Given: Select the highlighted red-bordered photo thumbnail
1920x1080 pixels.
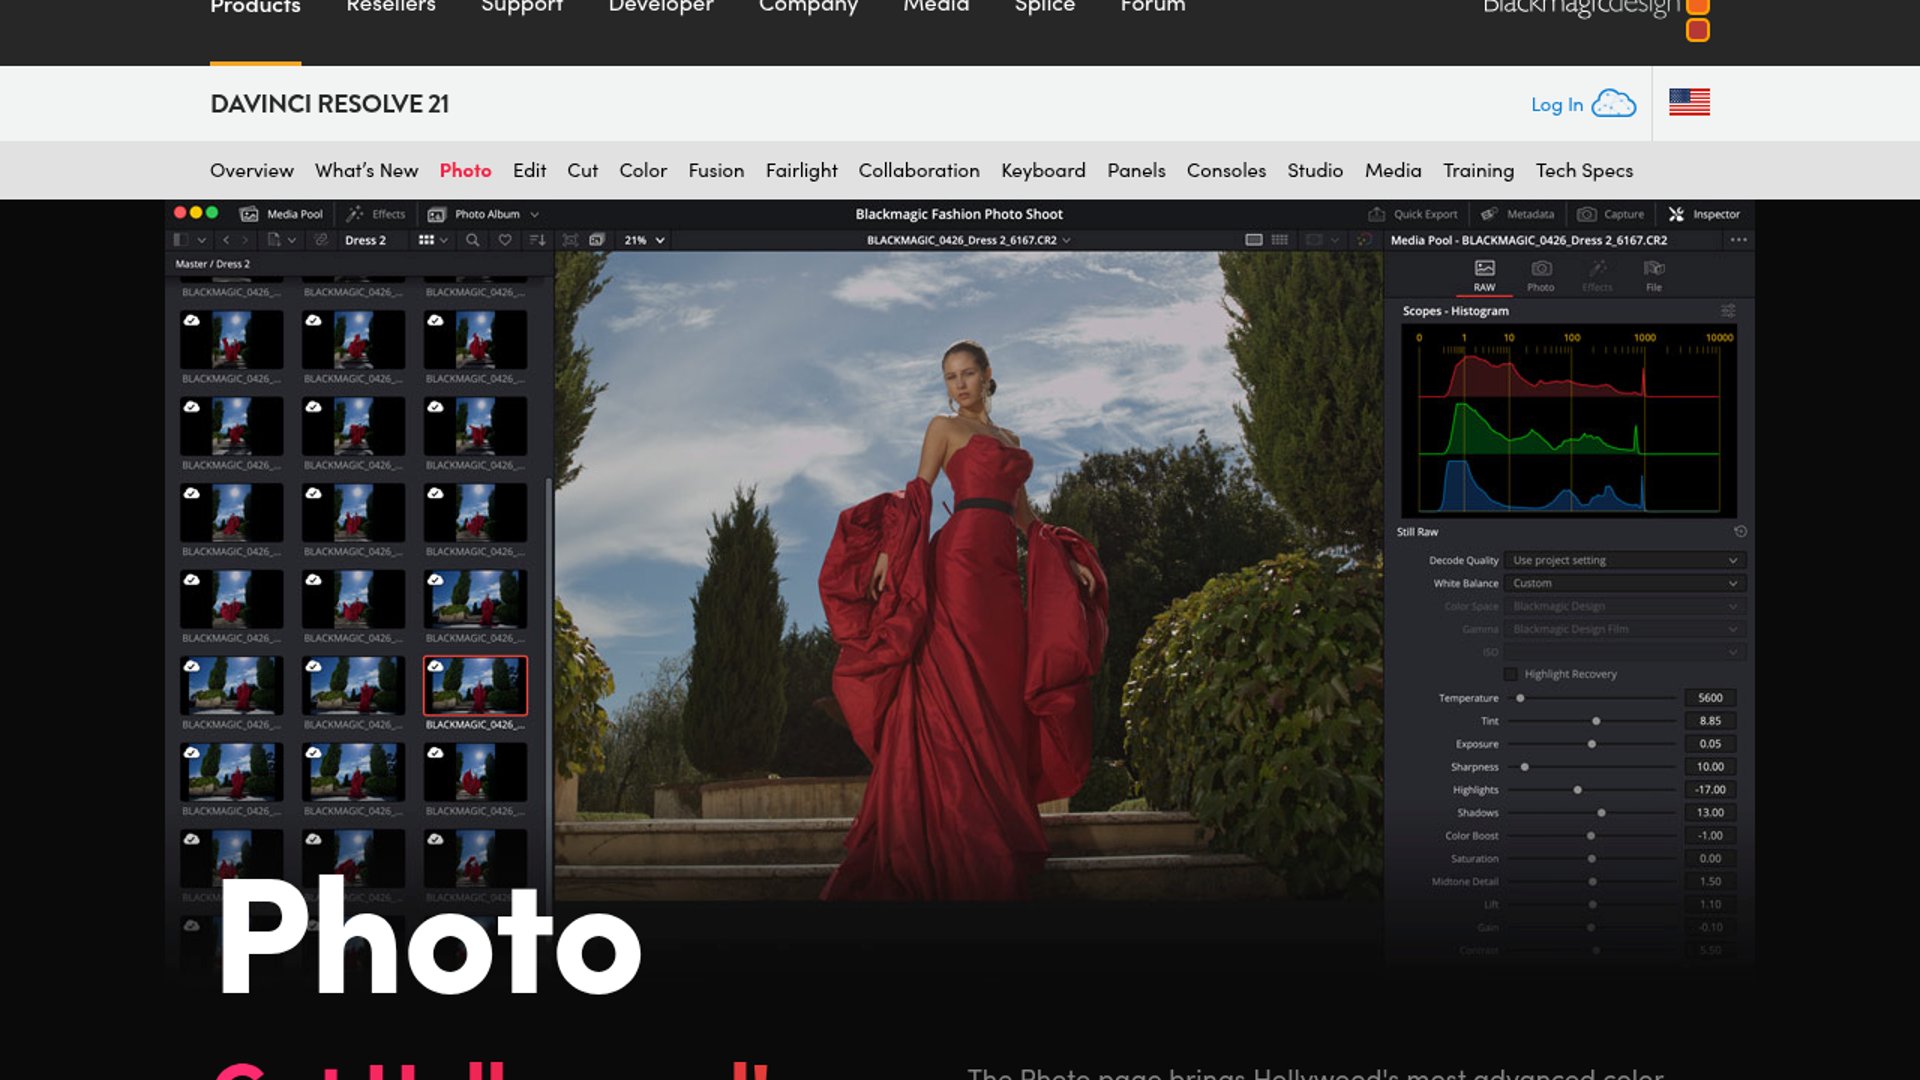Looking at the screenshot, I should 475,685.
